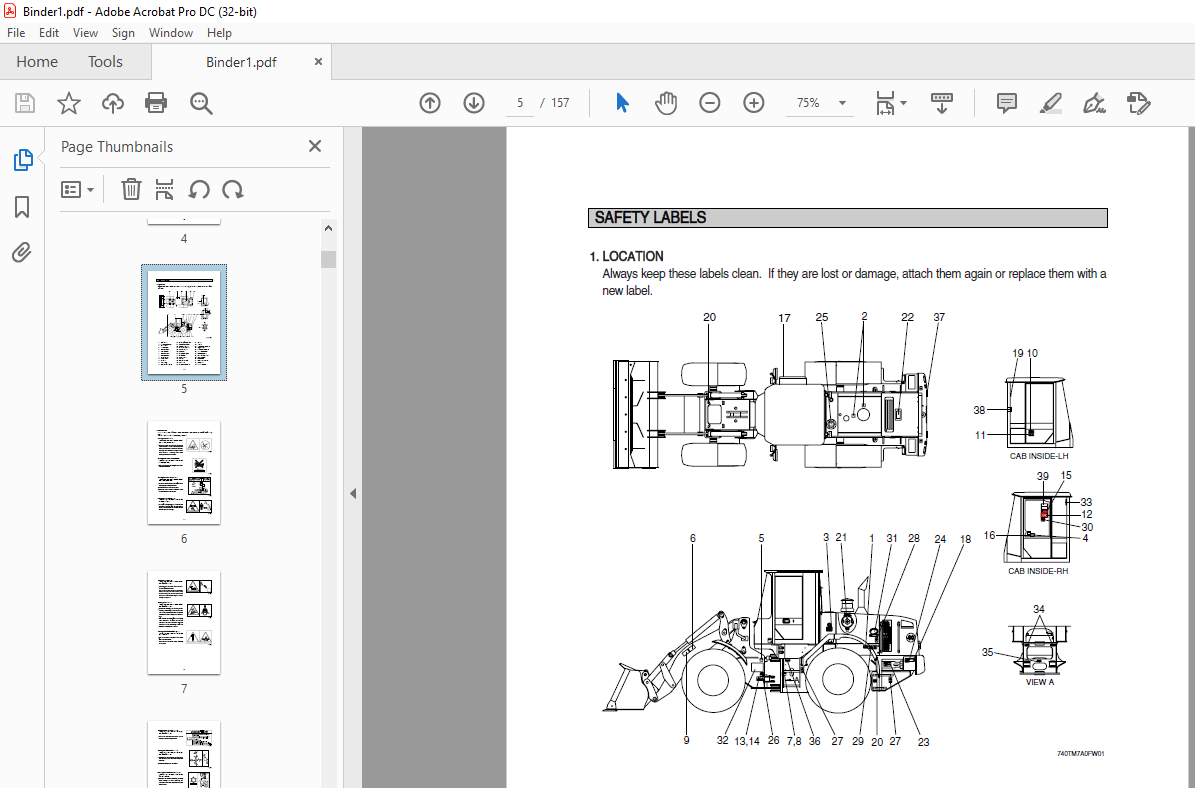The image size is (1195, 788).
Task: Delete selected page thumbnail with trash icon
Action: click(131, 189)
